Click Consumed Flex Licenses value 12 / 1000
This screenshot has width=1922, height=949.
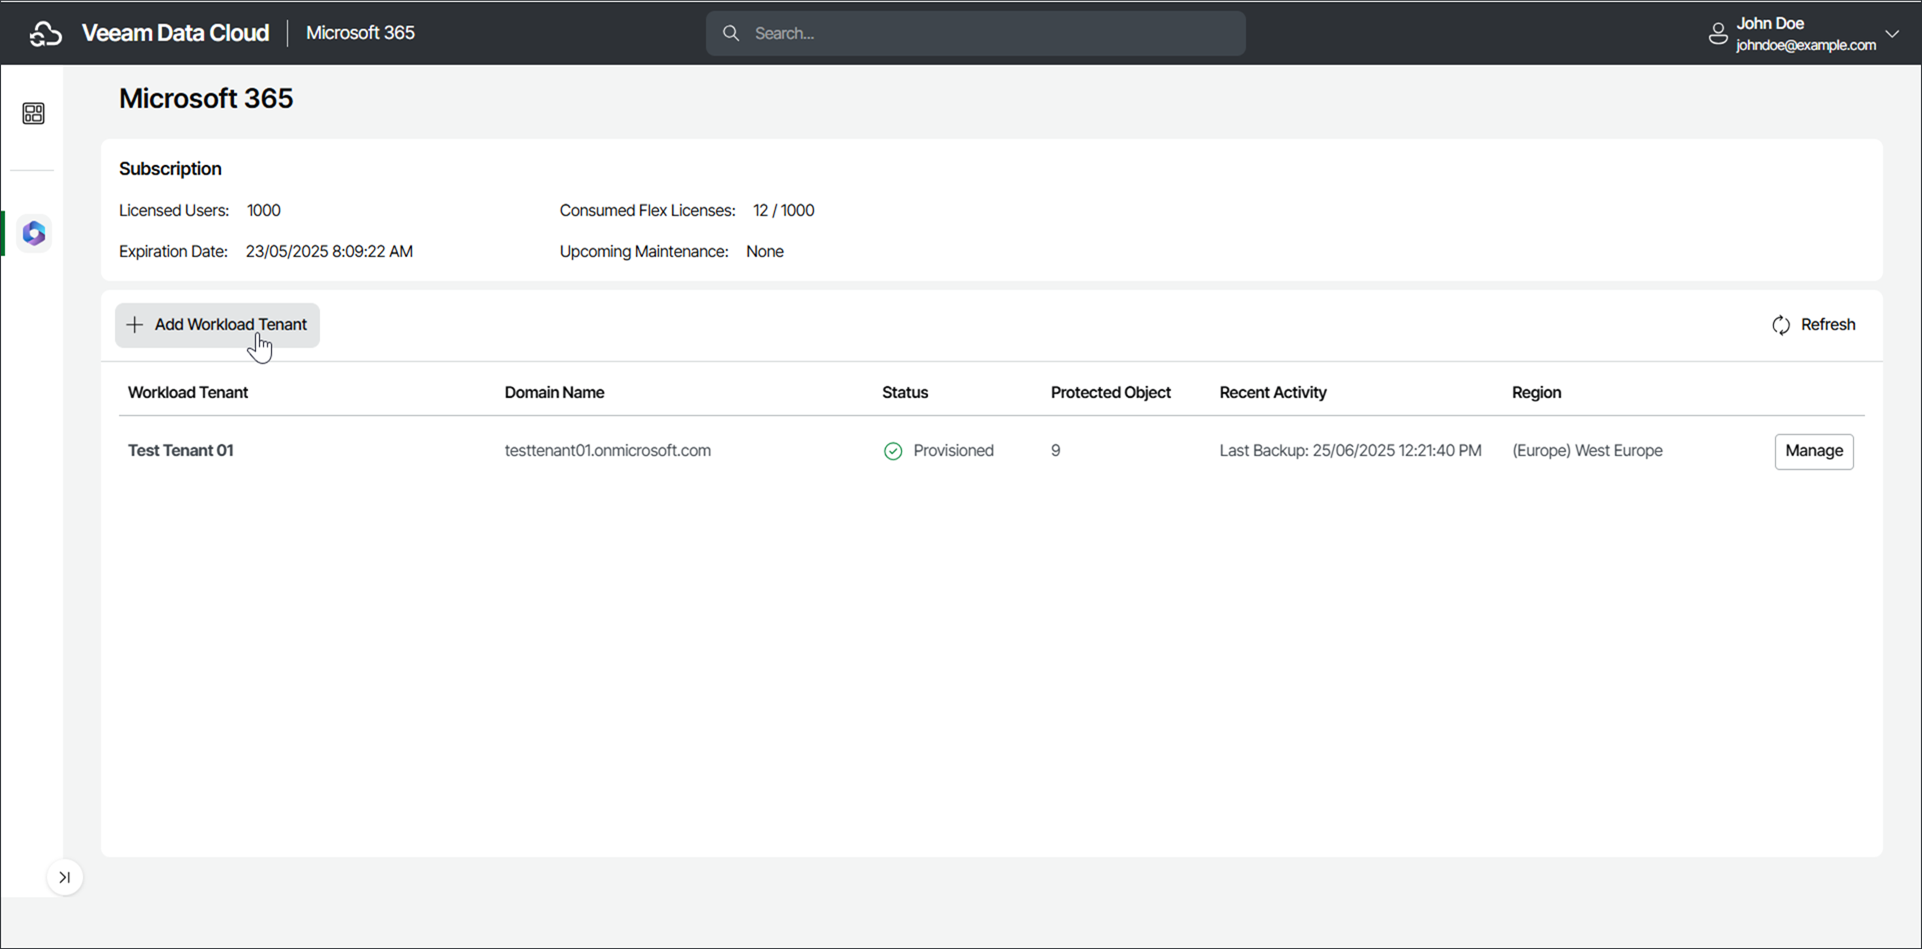pos(784,211)
